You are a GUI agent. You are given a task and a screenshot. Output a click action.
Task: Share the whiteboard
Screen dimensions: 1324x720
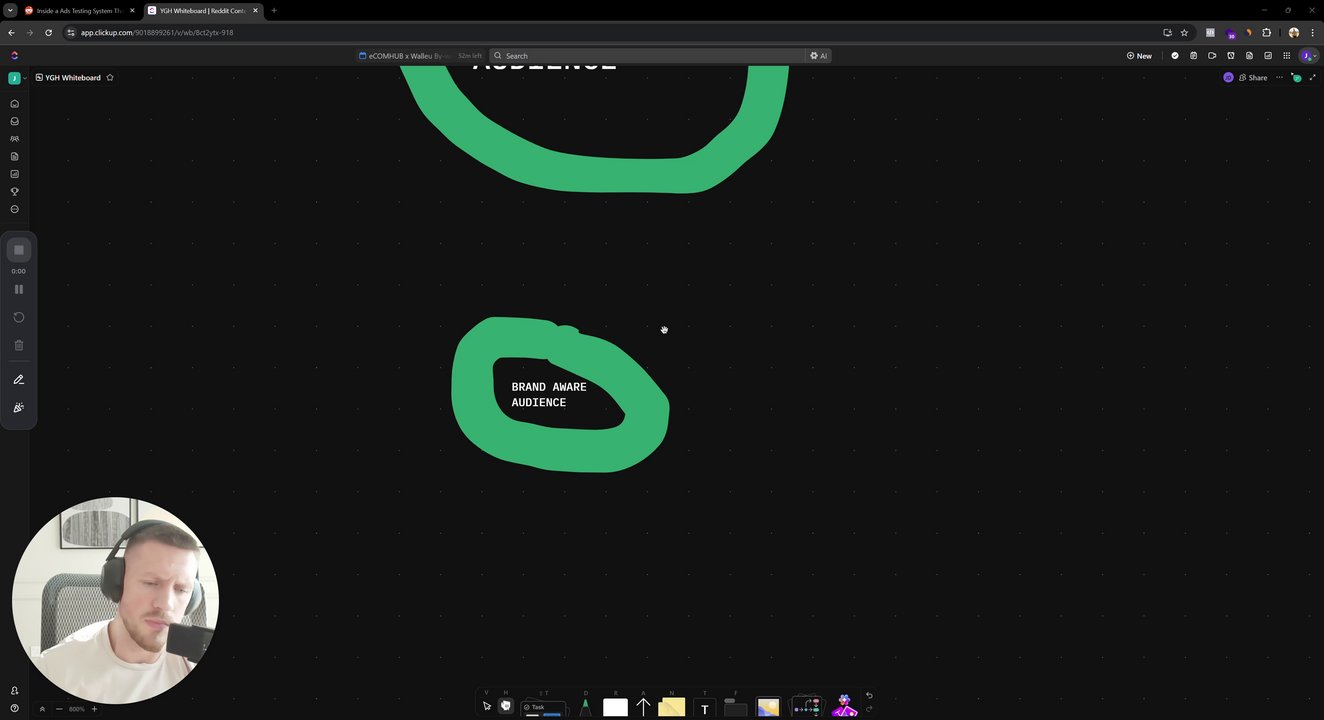pyautogui.click(x=1253, y=78)
